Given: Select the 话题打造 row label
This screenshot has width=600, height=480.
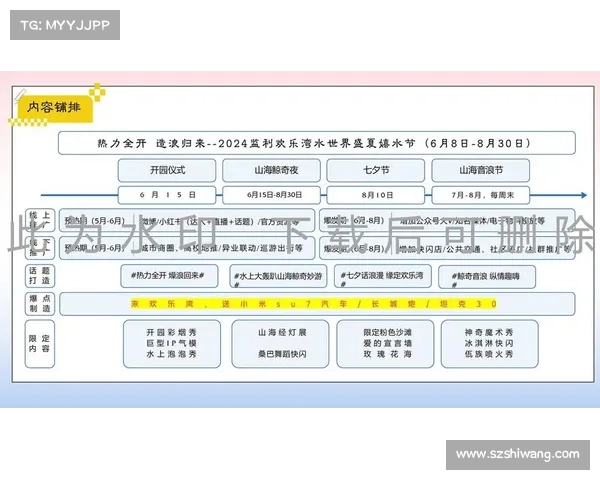Looking at the screenshot, I should coord(40,276).
